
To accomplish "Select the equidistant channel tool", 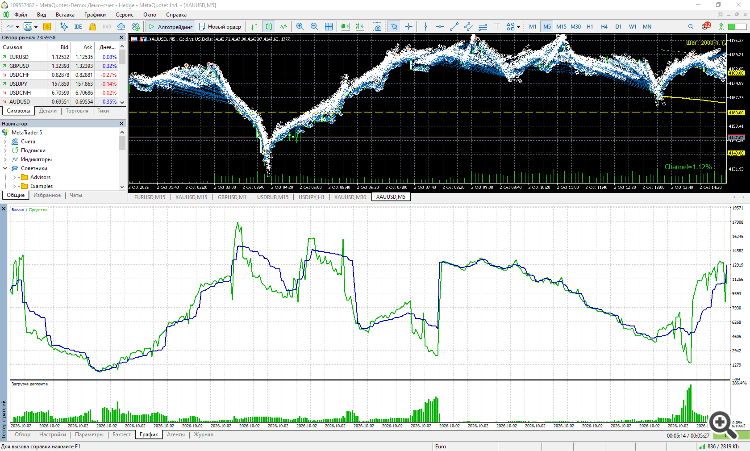I will coord(468,27).
